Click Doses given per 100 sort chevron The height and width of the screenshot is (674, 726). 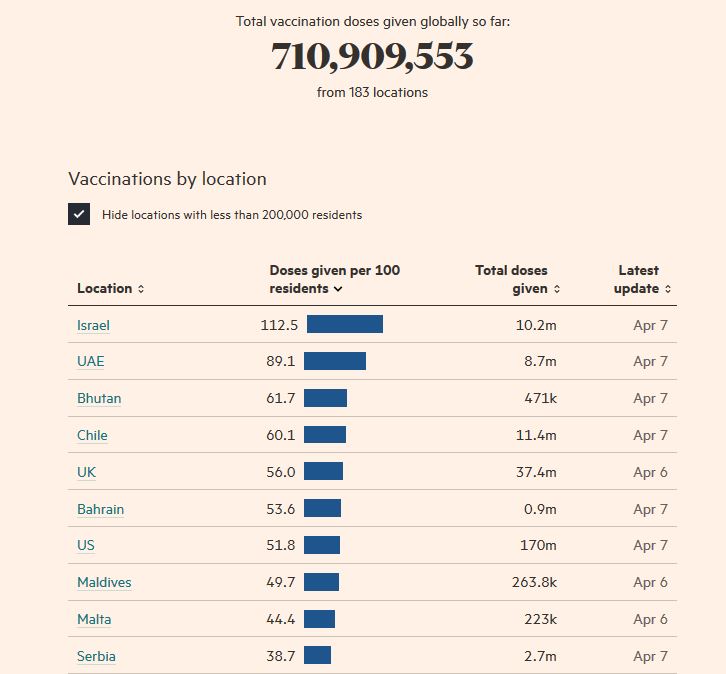[338, 289]
